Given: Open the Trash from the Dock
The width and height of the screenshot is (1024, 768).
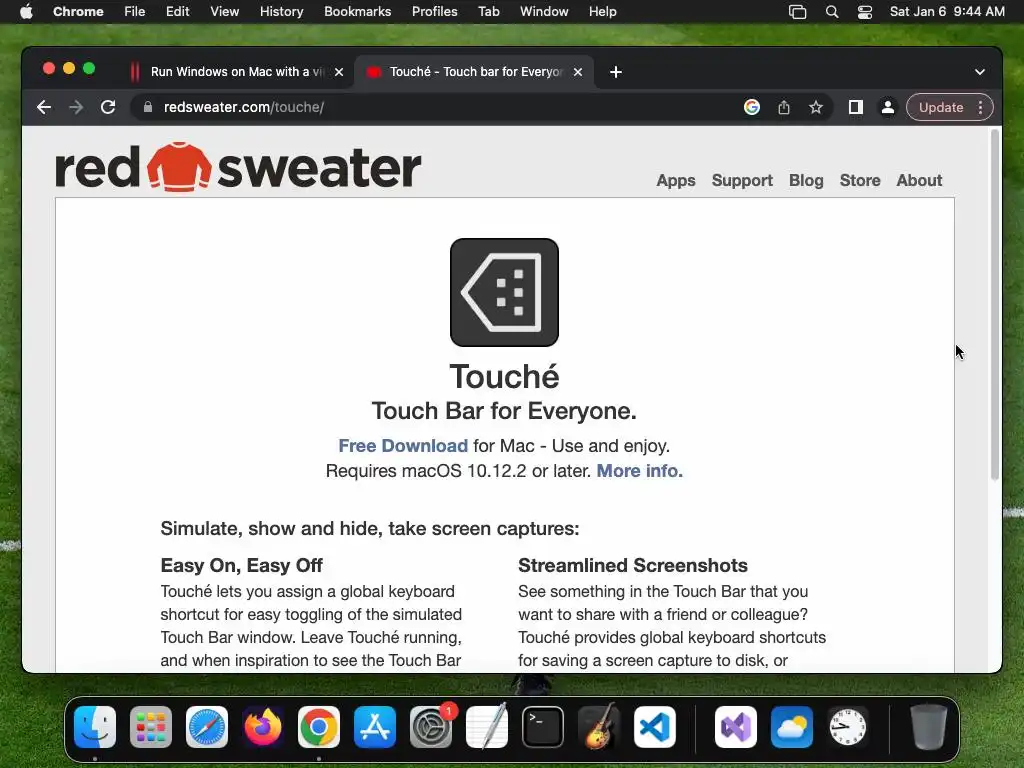Looking at the screenshot, I should coord(928,727).
